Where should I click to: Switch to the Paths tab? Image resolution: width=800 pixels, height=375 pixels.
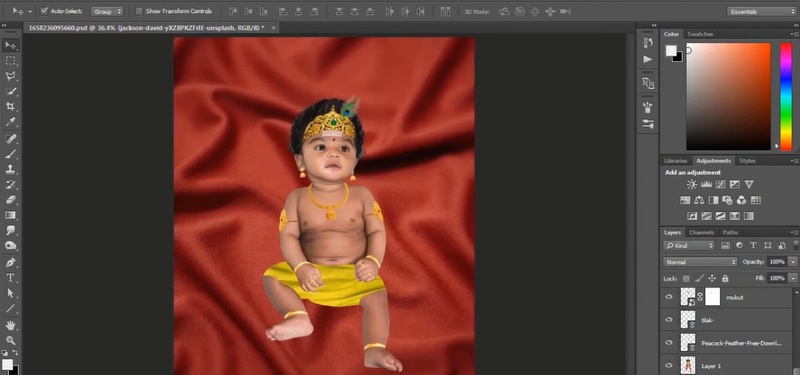coord(730,232)
